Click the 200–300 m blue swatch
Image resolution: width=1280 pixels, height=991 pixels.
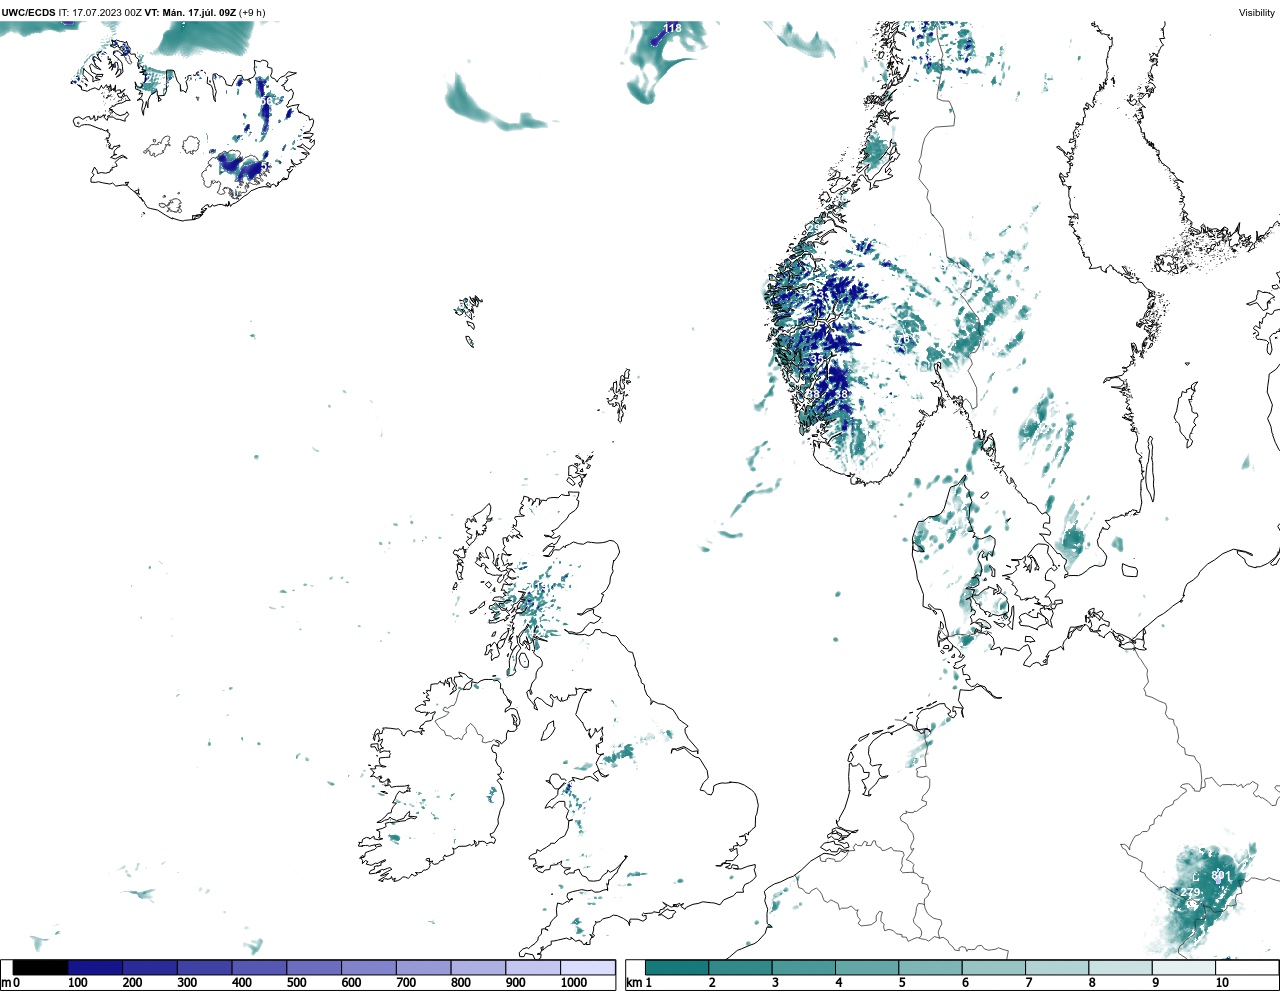click(150, 967)
